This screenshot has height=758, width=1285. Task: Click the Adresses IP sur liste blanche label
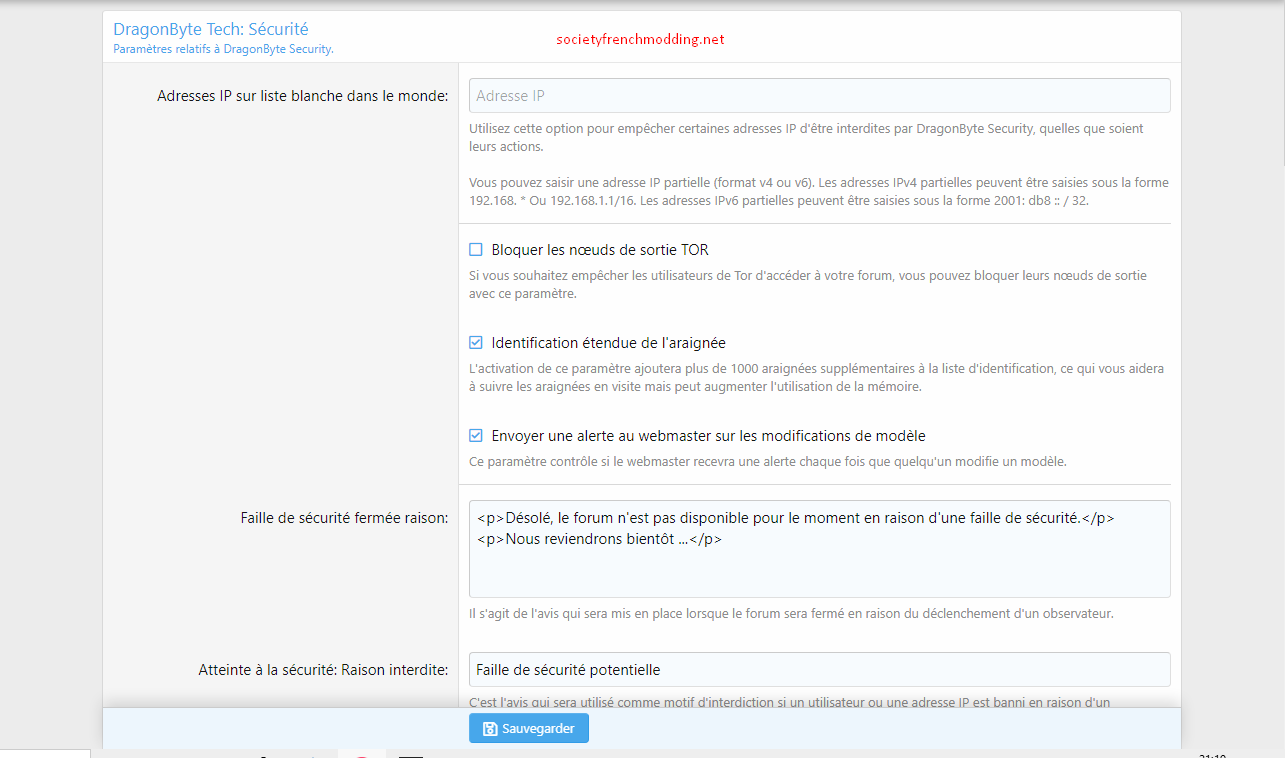click(302, 96)
